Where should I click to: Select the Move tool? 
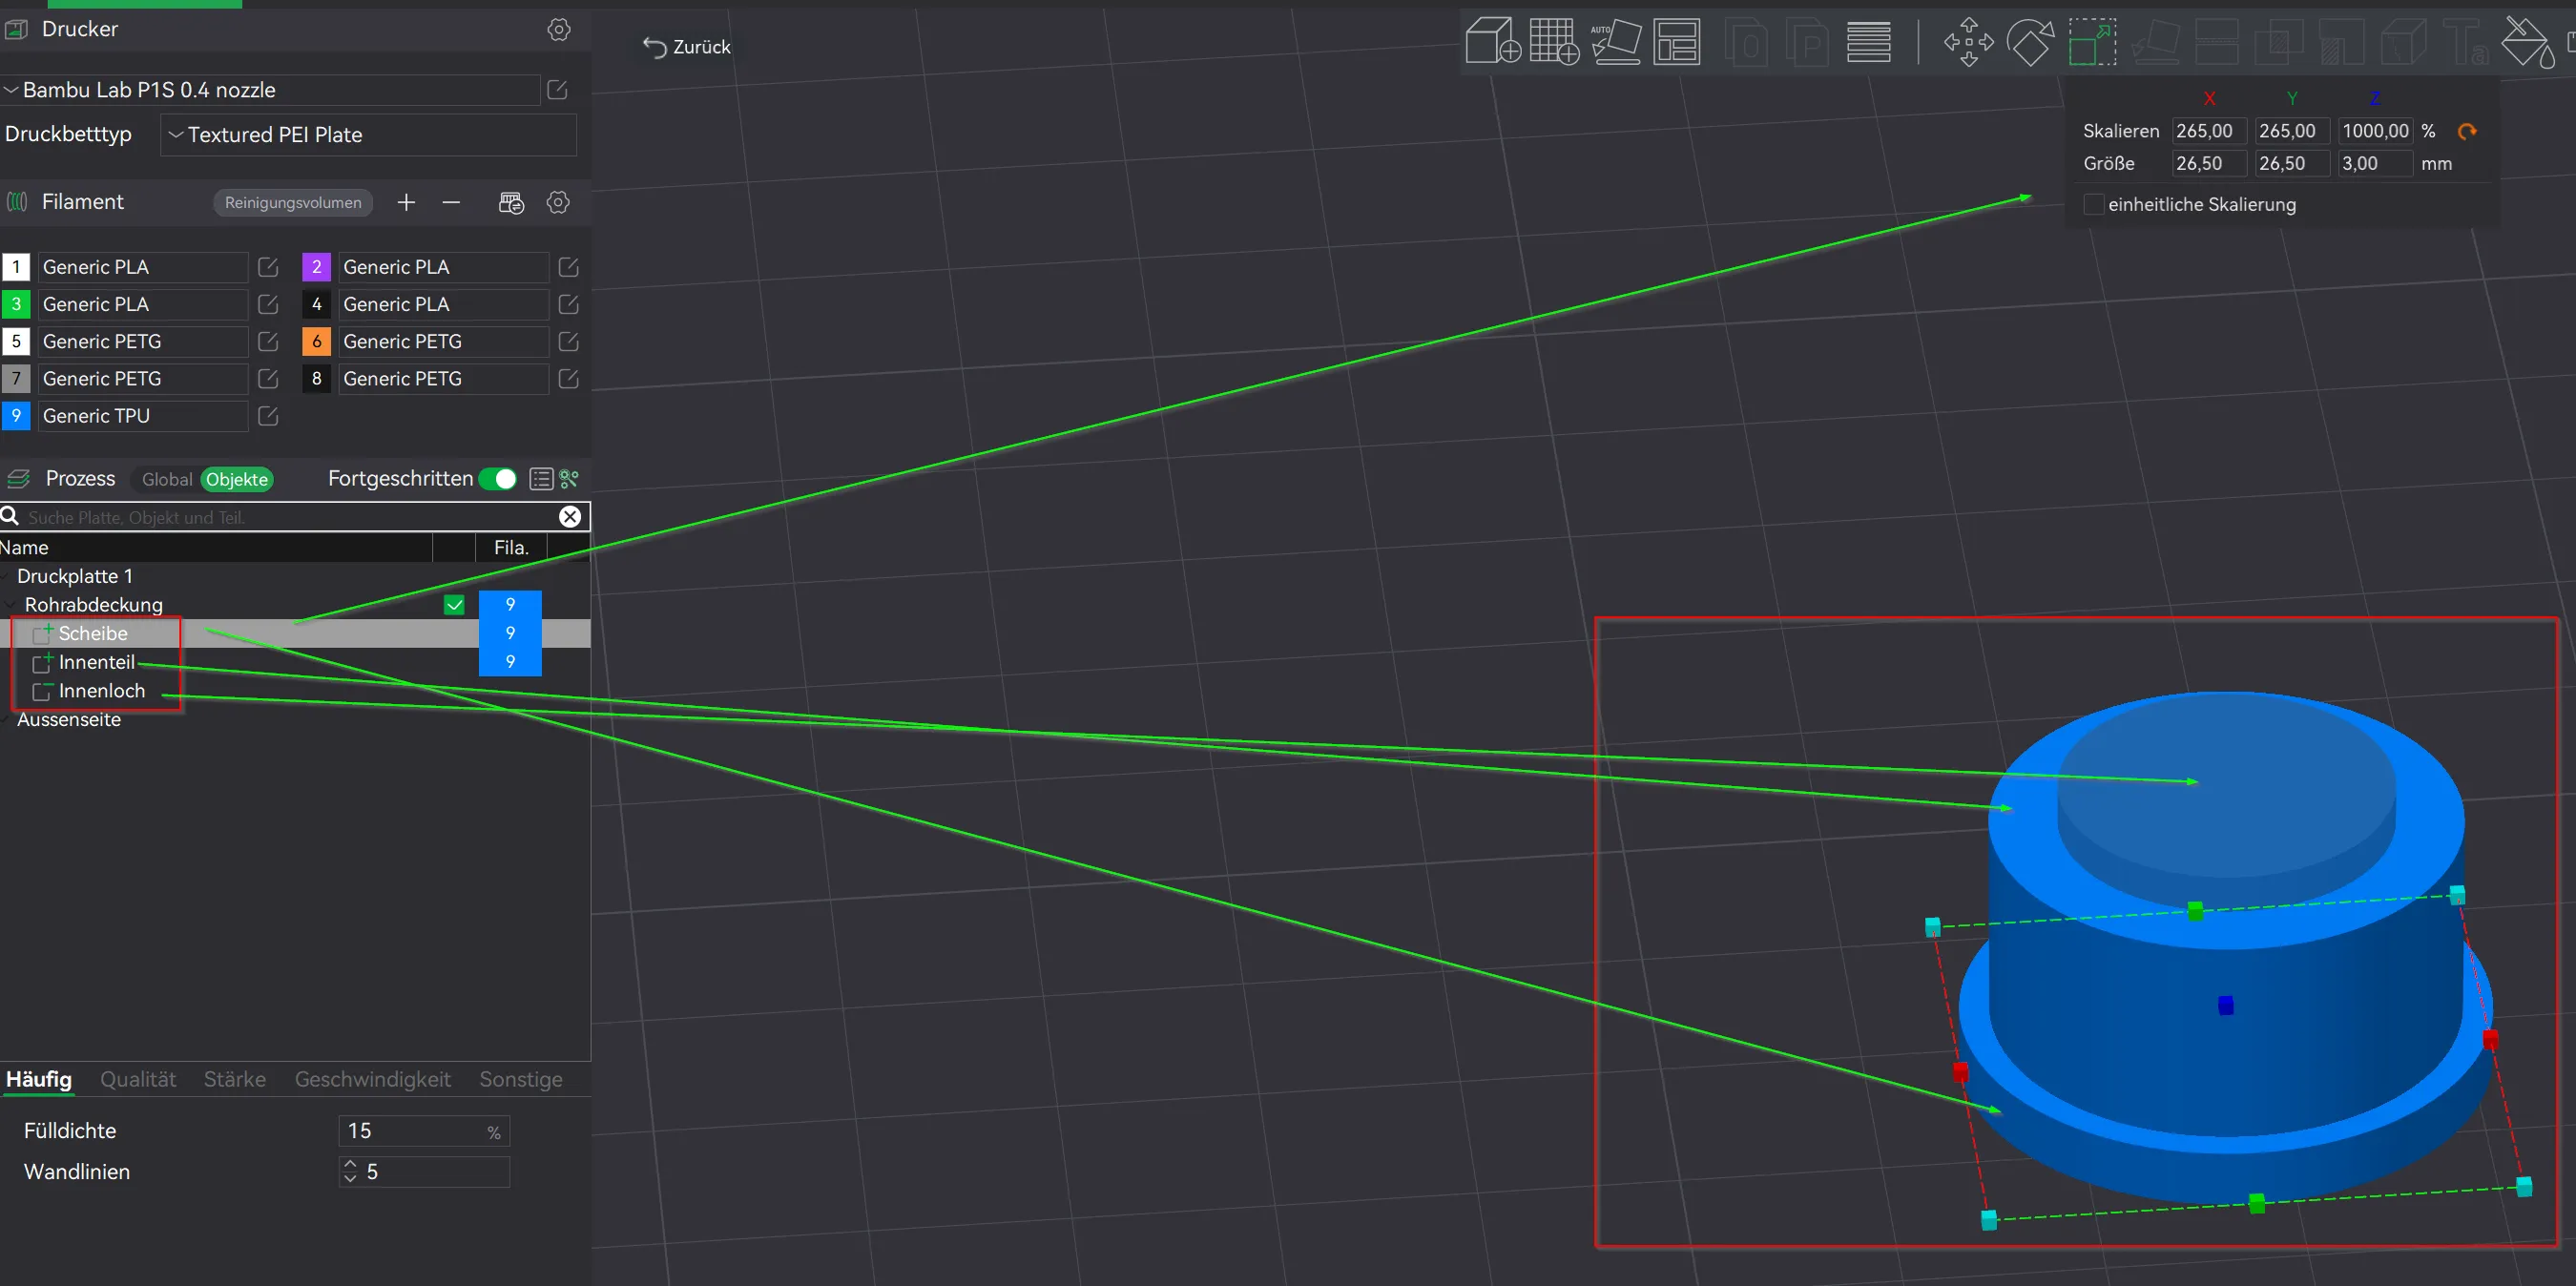pos(1968,42)
